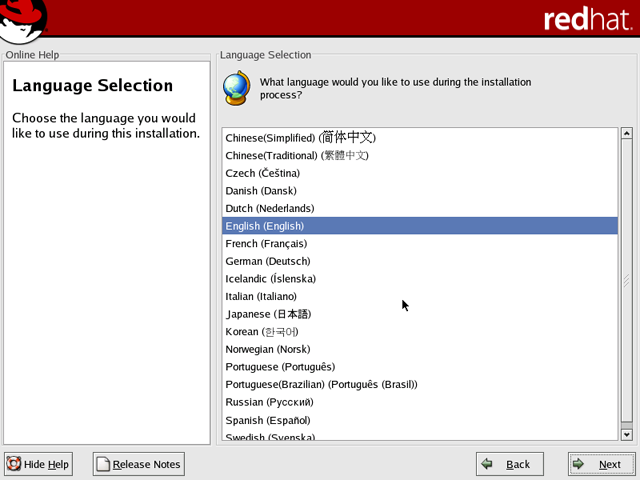Image resolution: width=640 pixels, height=480 pixels.
Task: Select Portuguese(Brazilian) language option
Action: [321, 384]
